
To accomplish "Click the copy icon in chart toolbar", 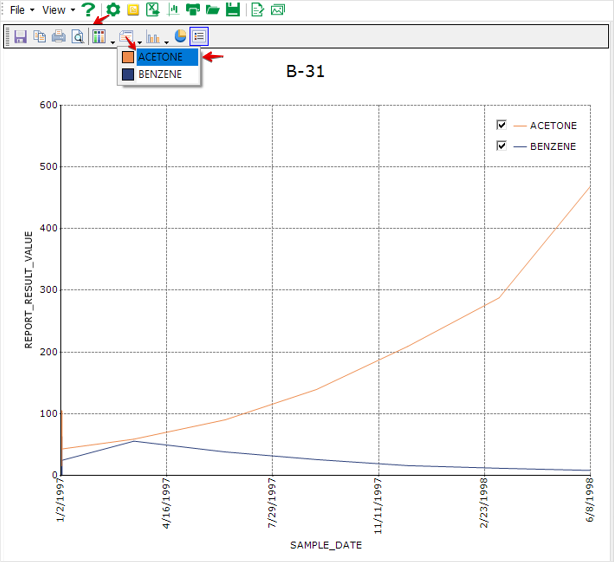I will pyautogui.click(x=39, y=36).
